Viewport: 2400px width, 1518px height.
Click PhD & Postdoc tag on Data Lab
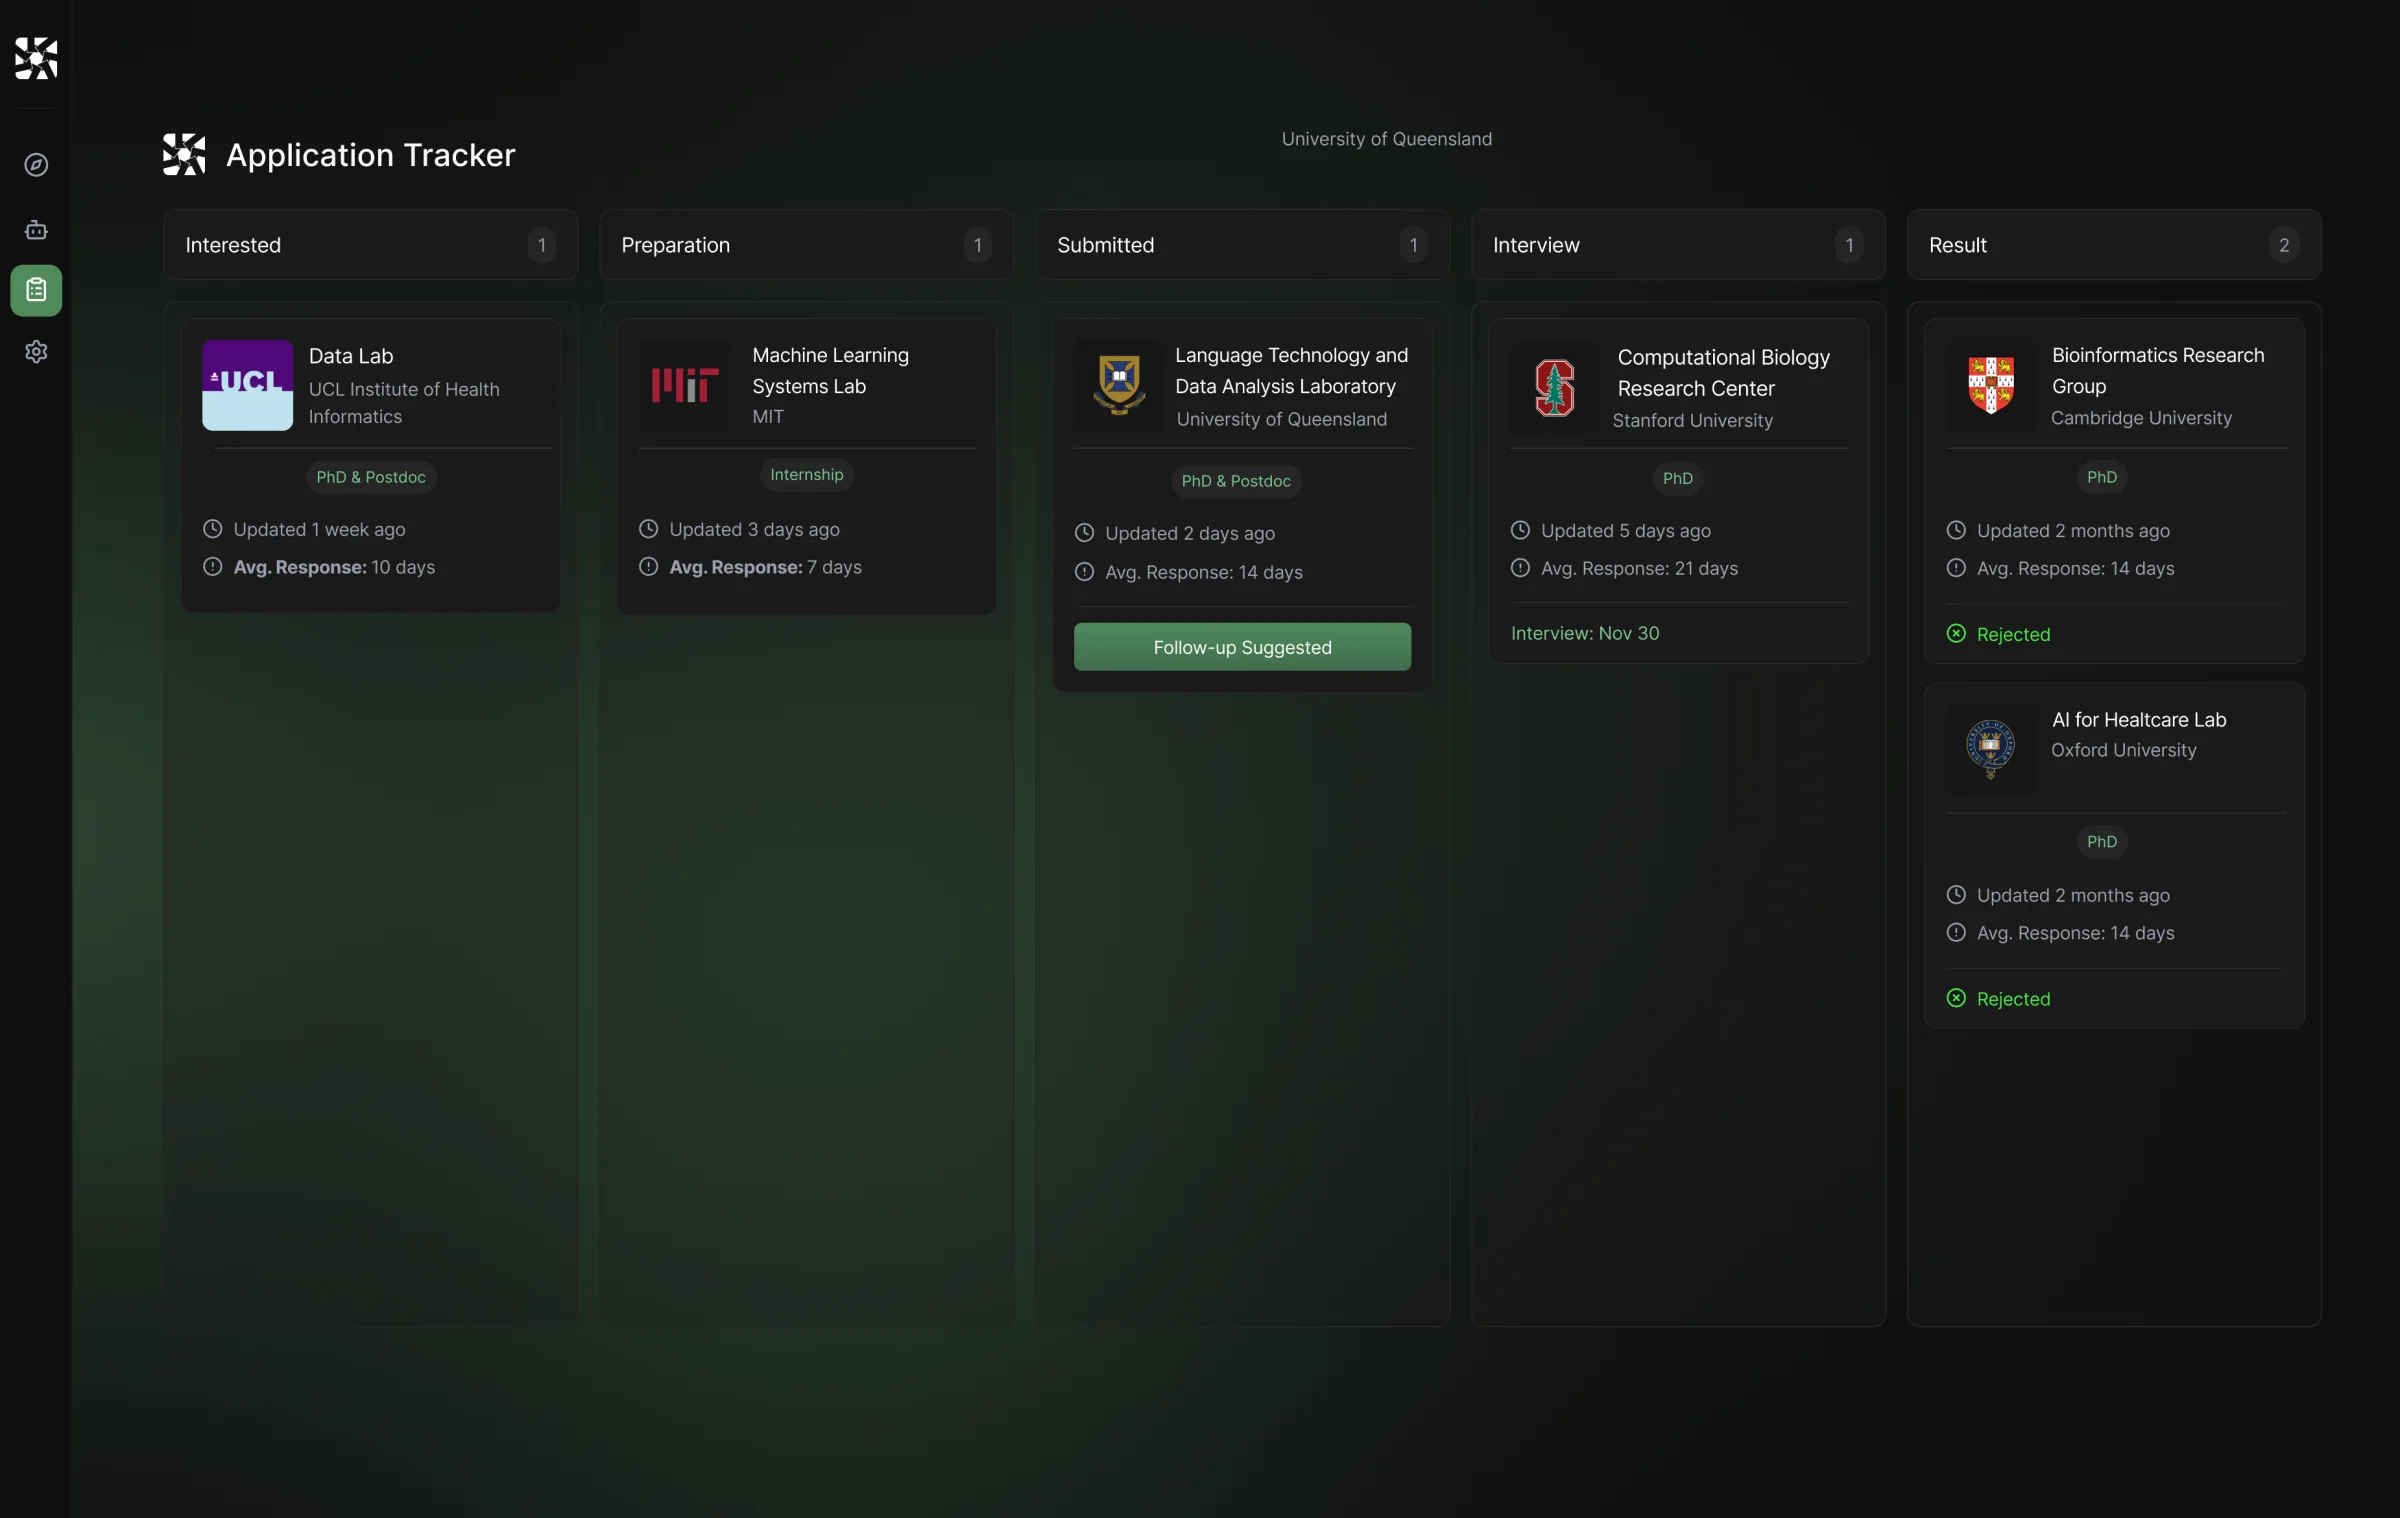[371, 477]
